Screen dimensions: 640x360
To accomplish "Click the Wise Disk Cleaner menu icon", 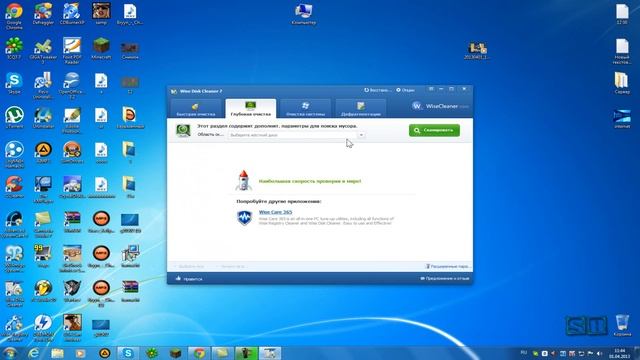I will tap(431, 89).
